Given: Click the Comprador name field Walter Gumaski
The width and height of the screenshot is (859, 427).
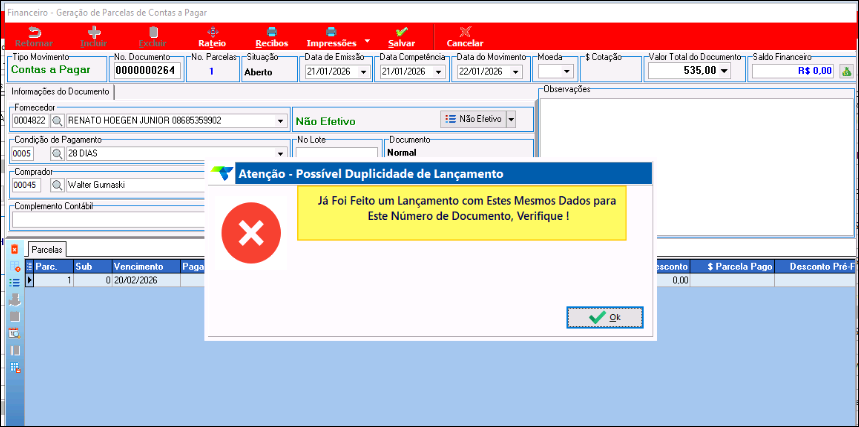Looking at the screenshot, I should [x=135, y=185].
